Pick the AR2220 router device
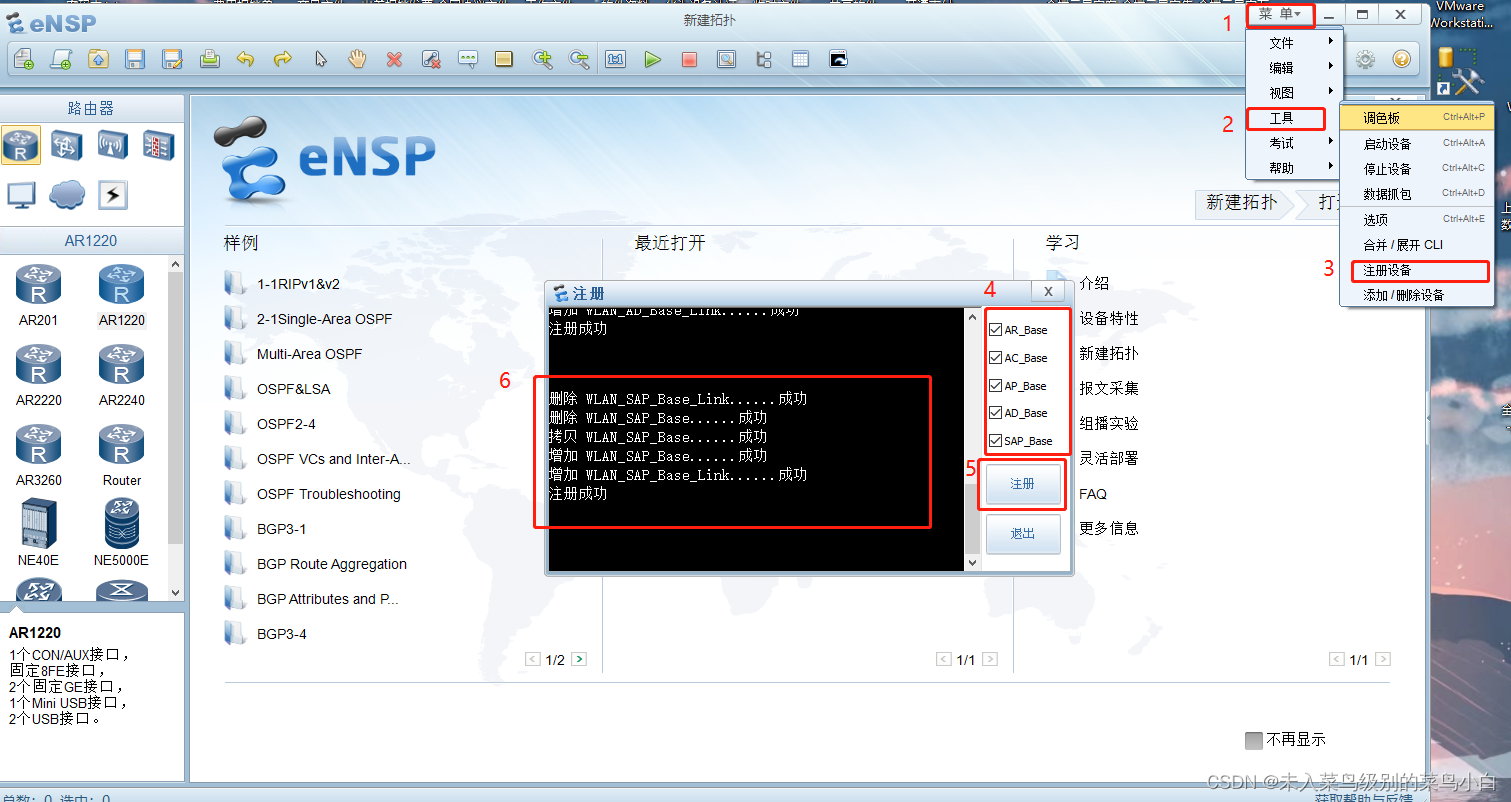Viewport: 1511px width, 802px height. click(x=38, y=375)
